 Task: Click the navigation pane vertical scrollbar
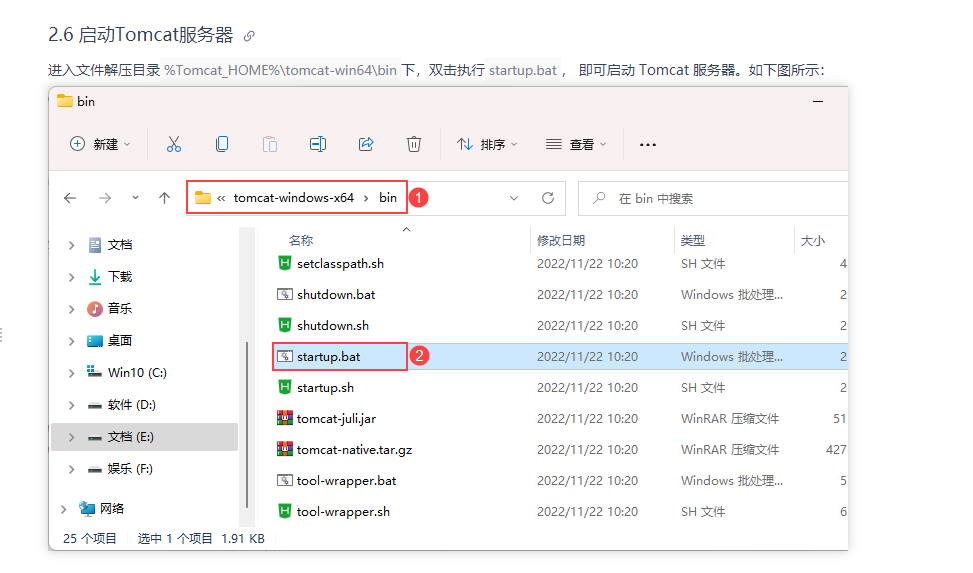(247, 424)
